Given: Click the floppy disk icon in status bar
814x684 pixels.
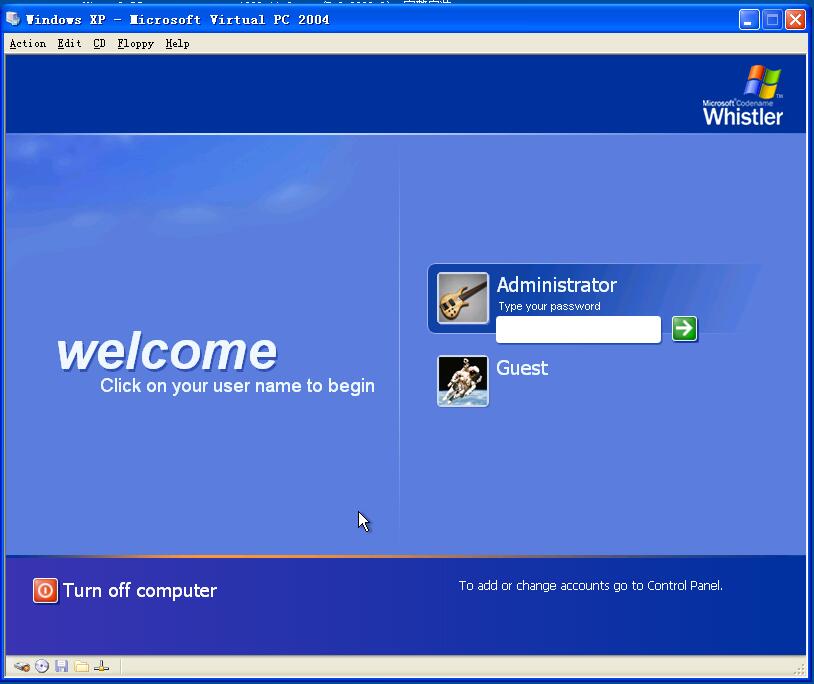Looking at the screenshot, I should coord(61,666).
